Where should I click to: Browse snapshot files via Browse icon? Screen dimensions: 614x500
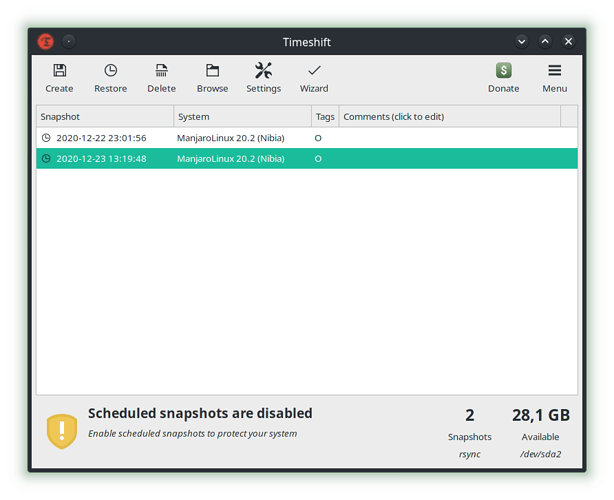213,71
